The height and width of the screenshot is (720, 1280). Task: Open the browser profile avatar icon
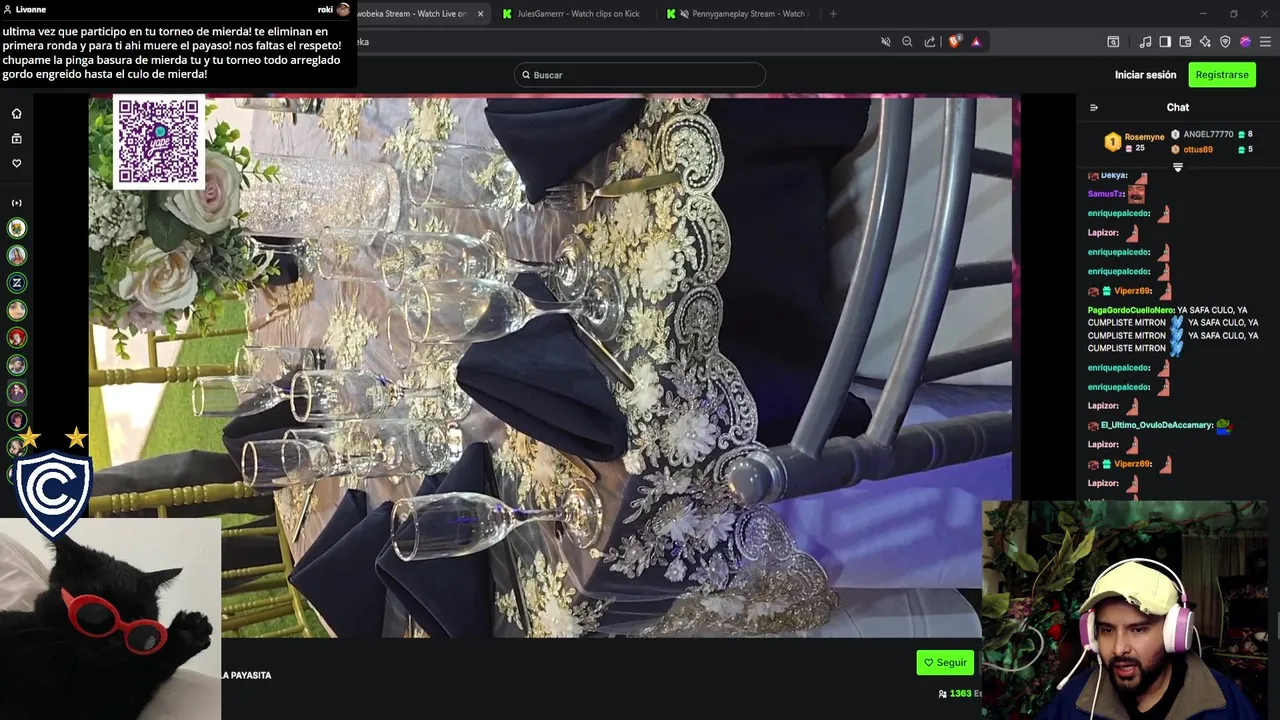(1245, 42)
